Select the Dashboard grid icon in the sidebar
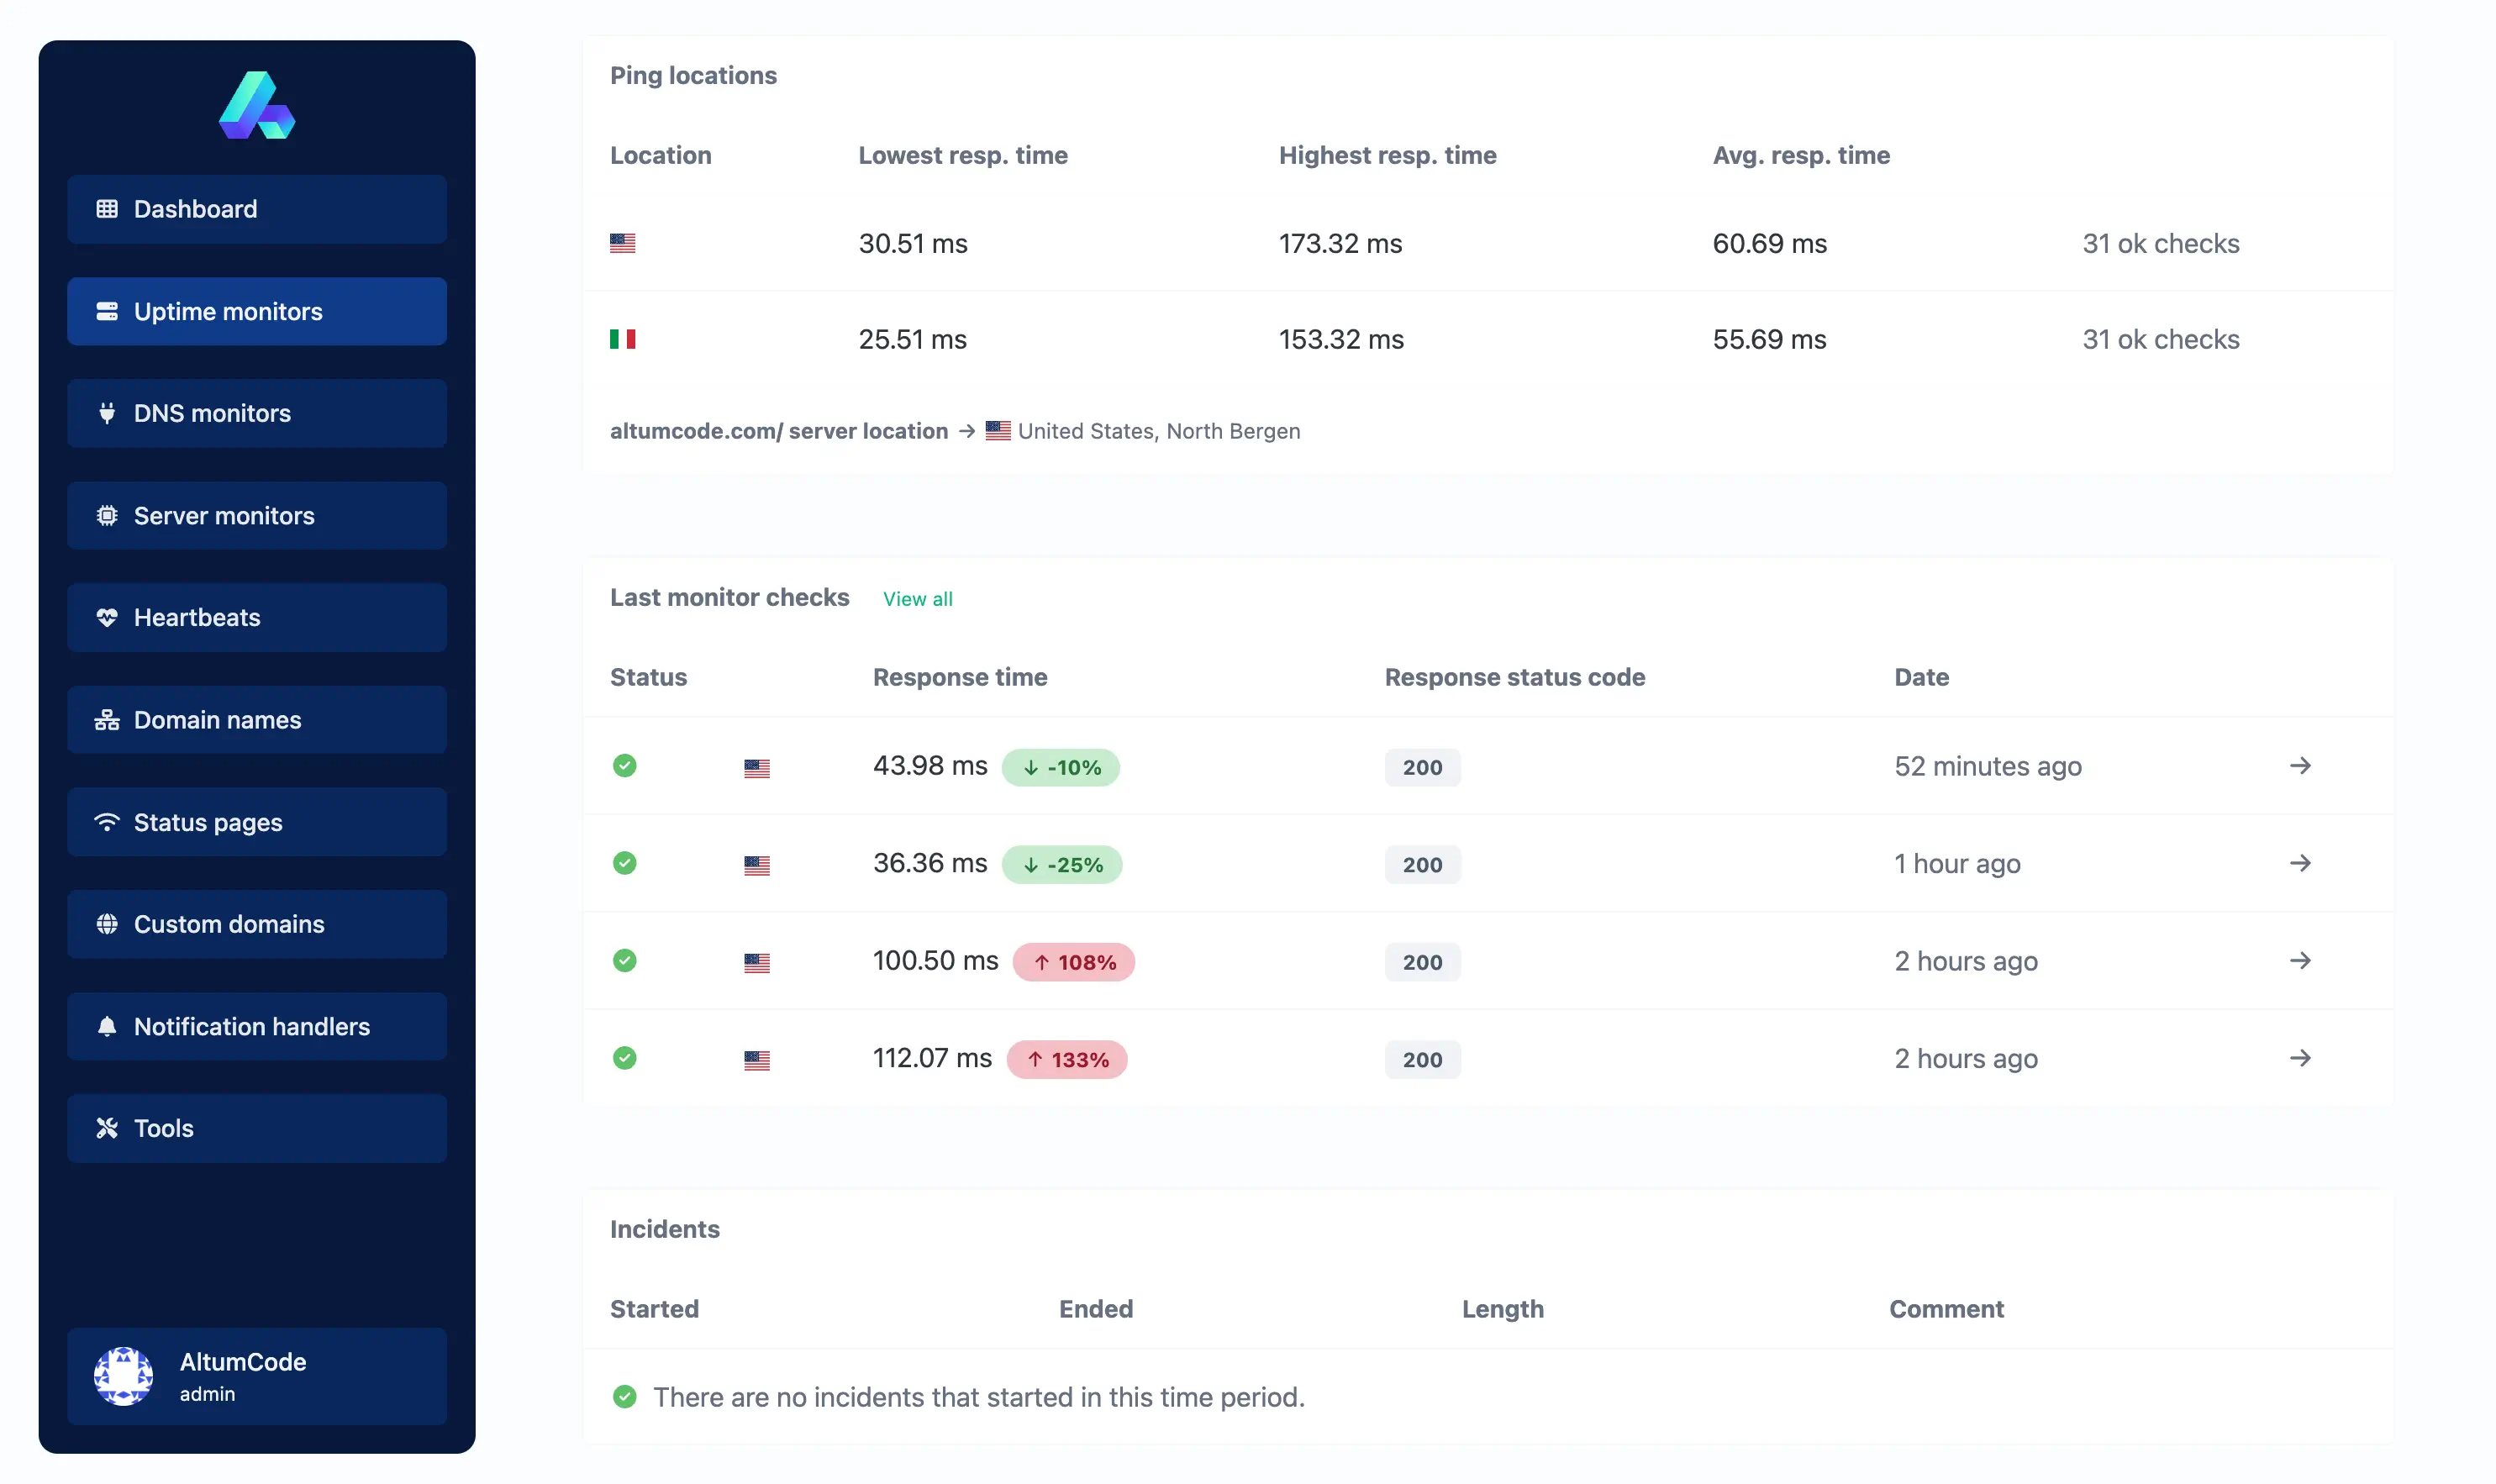Image resolution: width=2496 pixels, height=1484 pixels. pyautogui.click(x=107, y=209)
